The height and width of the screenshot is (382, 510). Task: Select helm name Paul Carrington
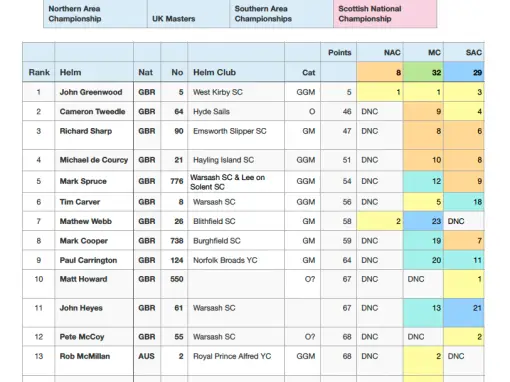pos(88,260)
